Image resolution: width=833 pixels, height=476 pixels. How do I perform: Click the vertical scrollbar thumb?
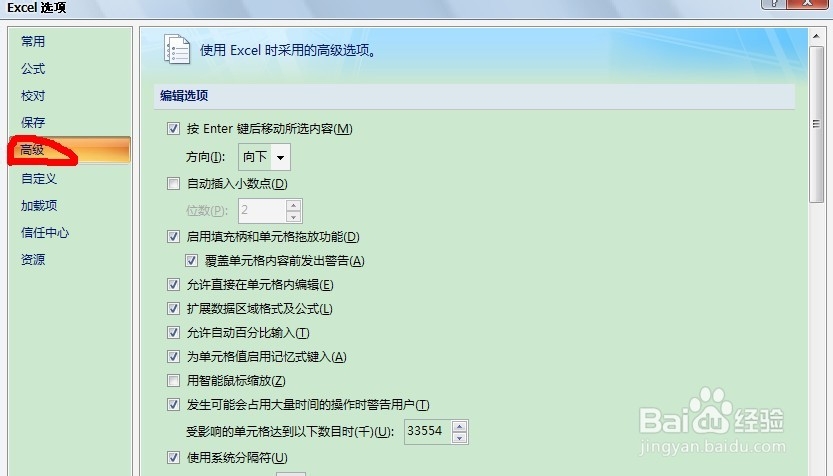coord(816,124)
